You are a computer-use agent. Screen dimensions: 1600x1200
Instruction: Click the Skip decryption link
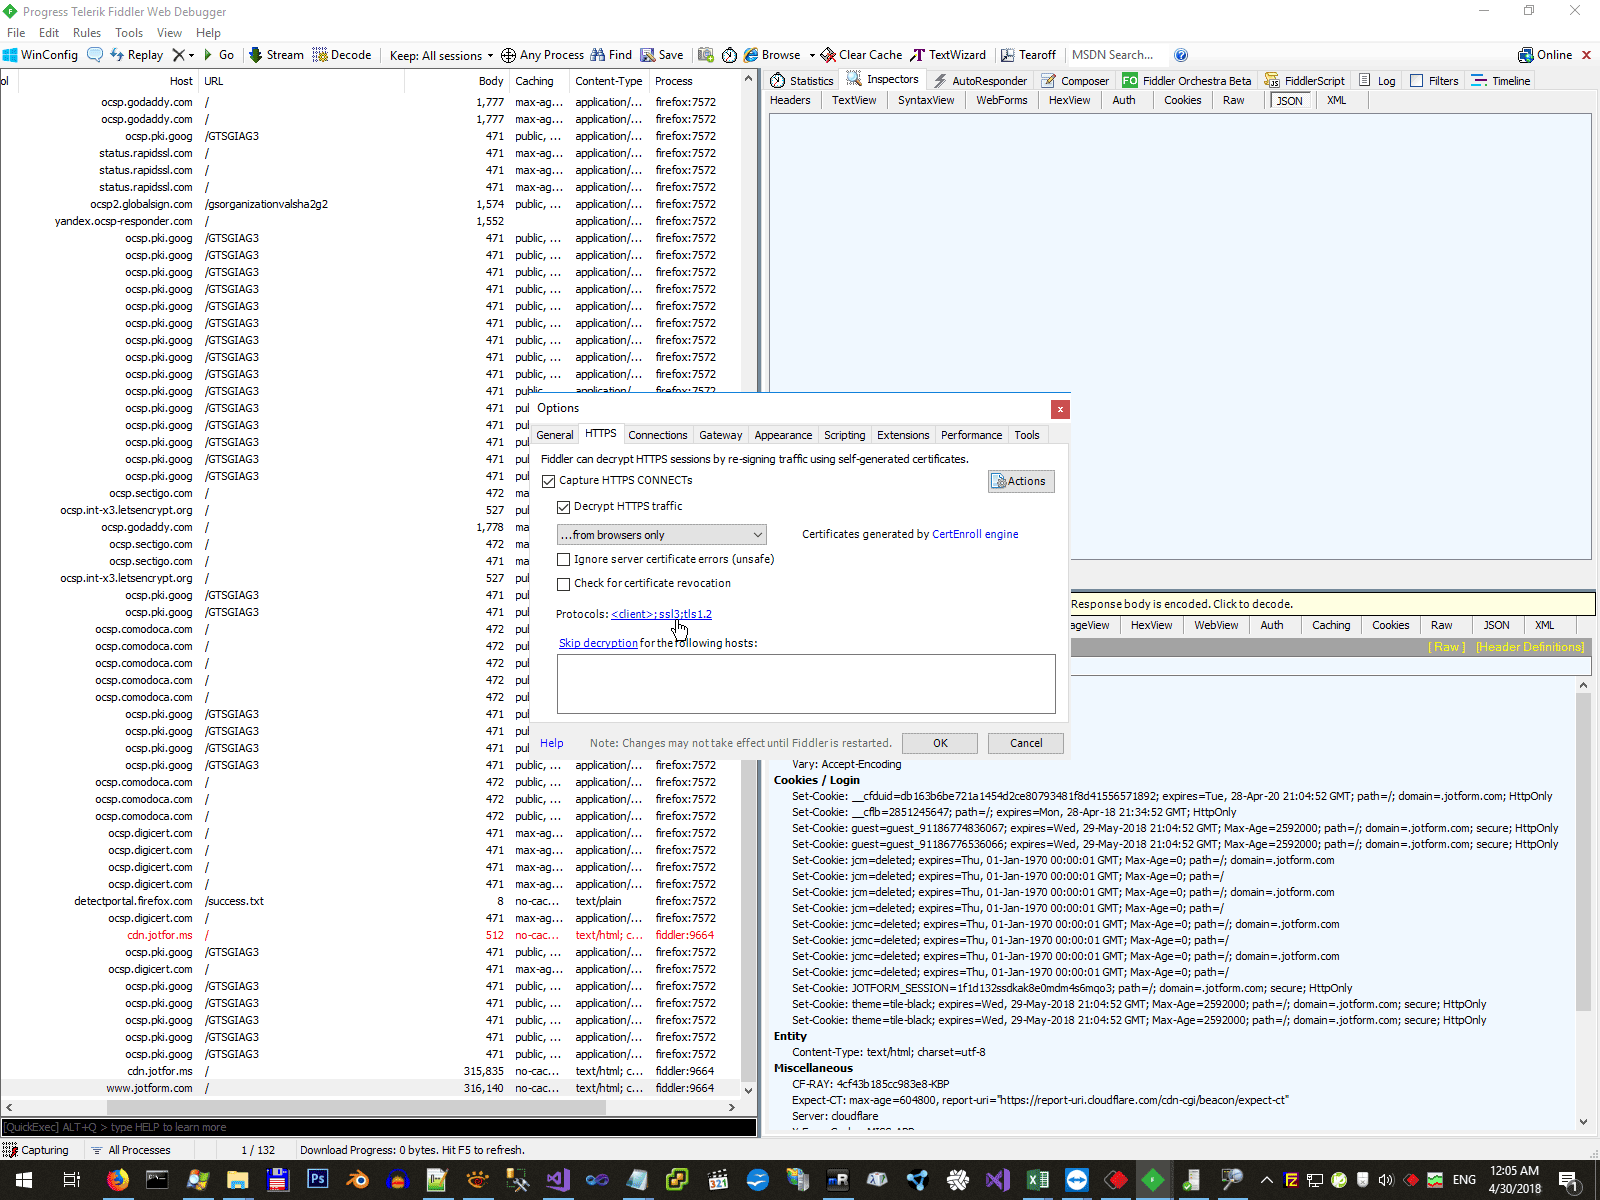click(x=598, y=643)
